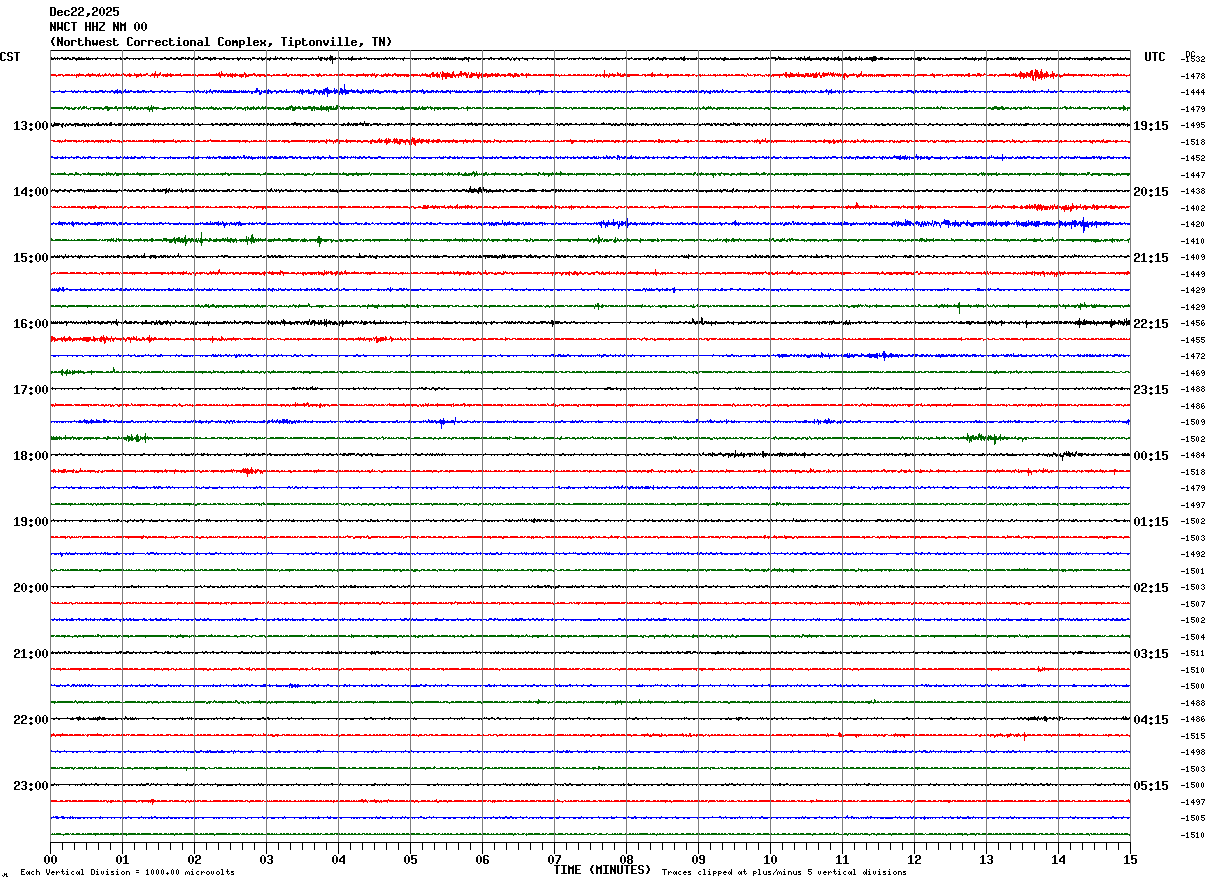Select the CST timezone label
Screen dimensions: 1210x886
(10, 57)
